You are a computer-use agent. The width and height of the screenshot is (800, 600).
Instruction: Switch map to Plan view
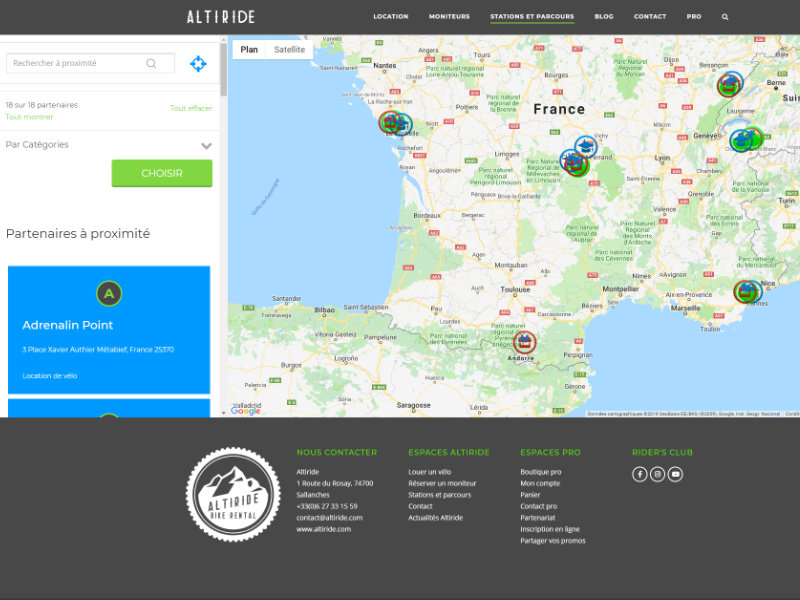pos(249,49)
